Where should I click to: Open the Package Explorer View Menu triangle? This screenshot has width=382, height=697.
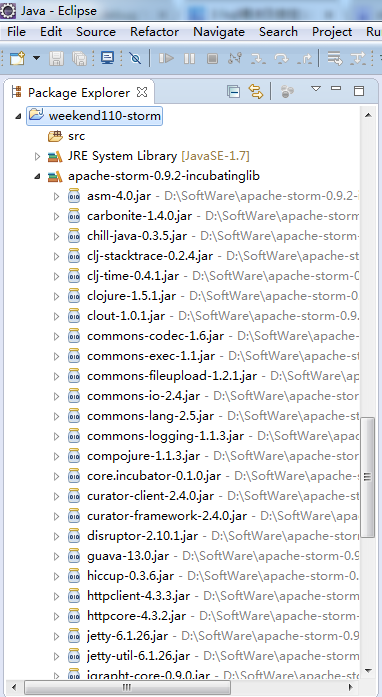pos(316,89)
